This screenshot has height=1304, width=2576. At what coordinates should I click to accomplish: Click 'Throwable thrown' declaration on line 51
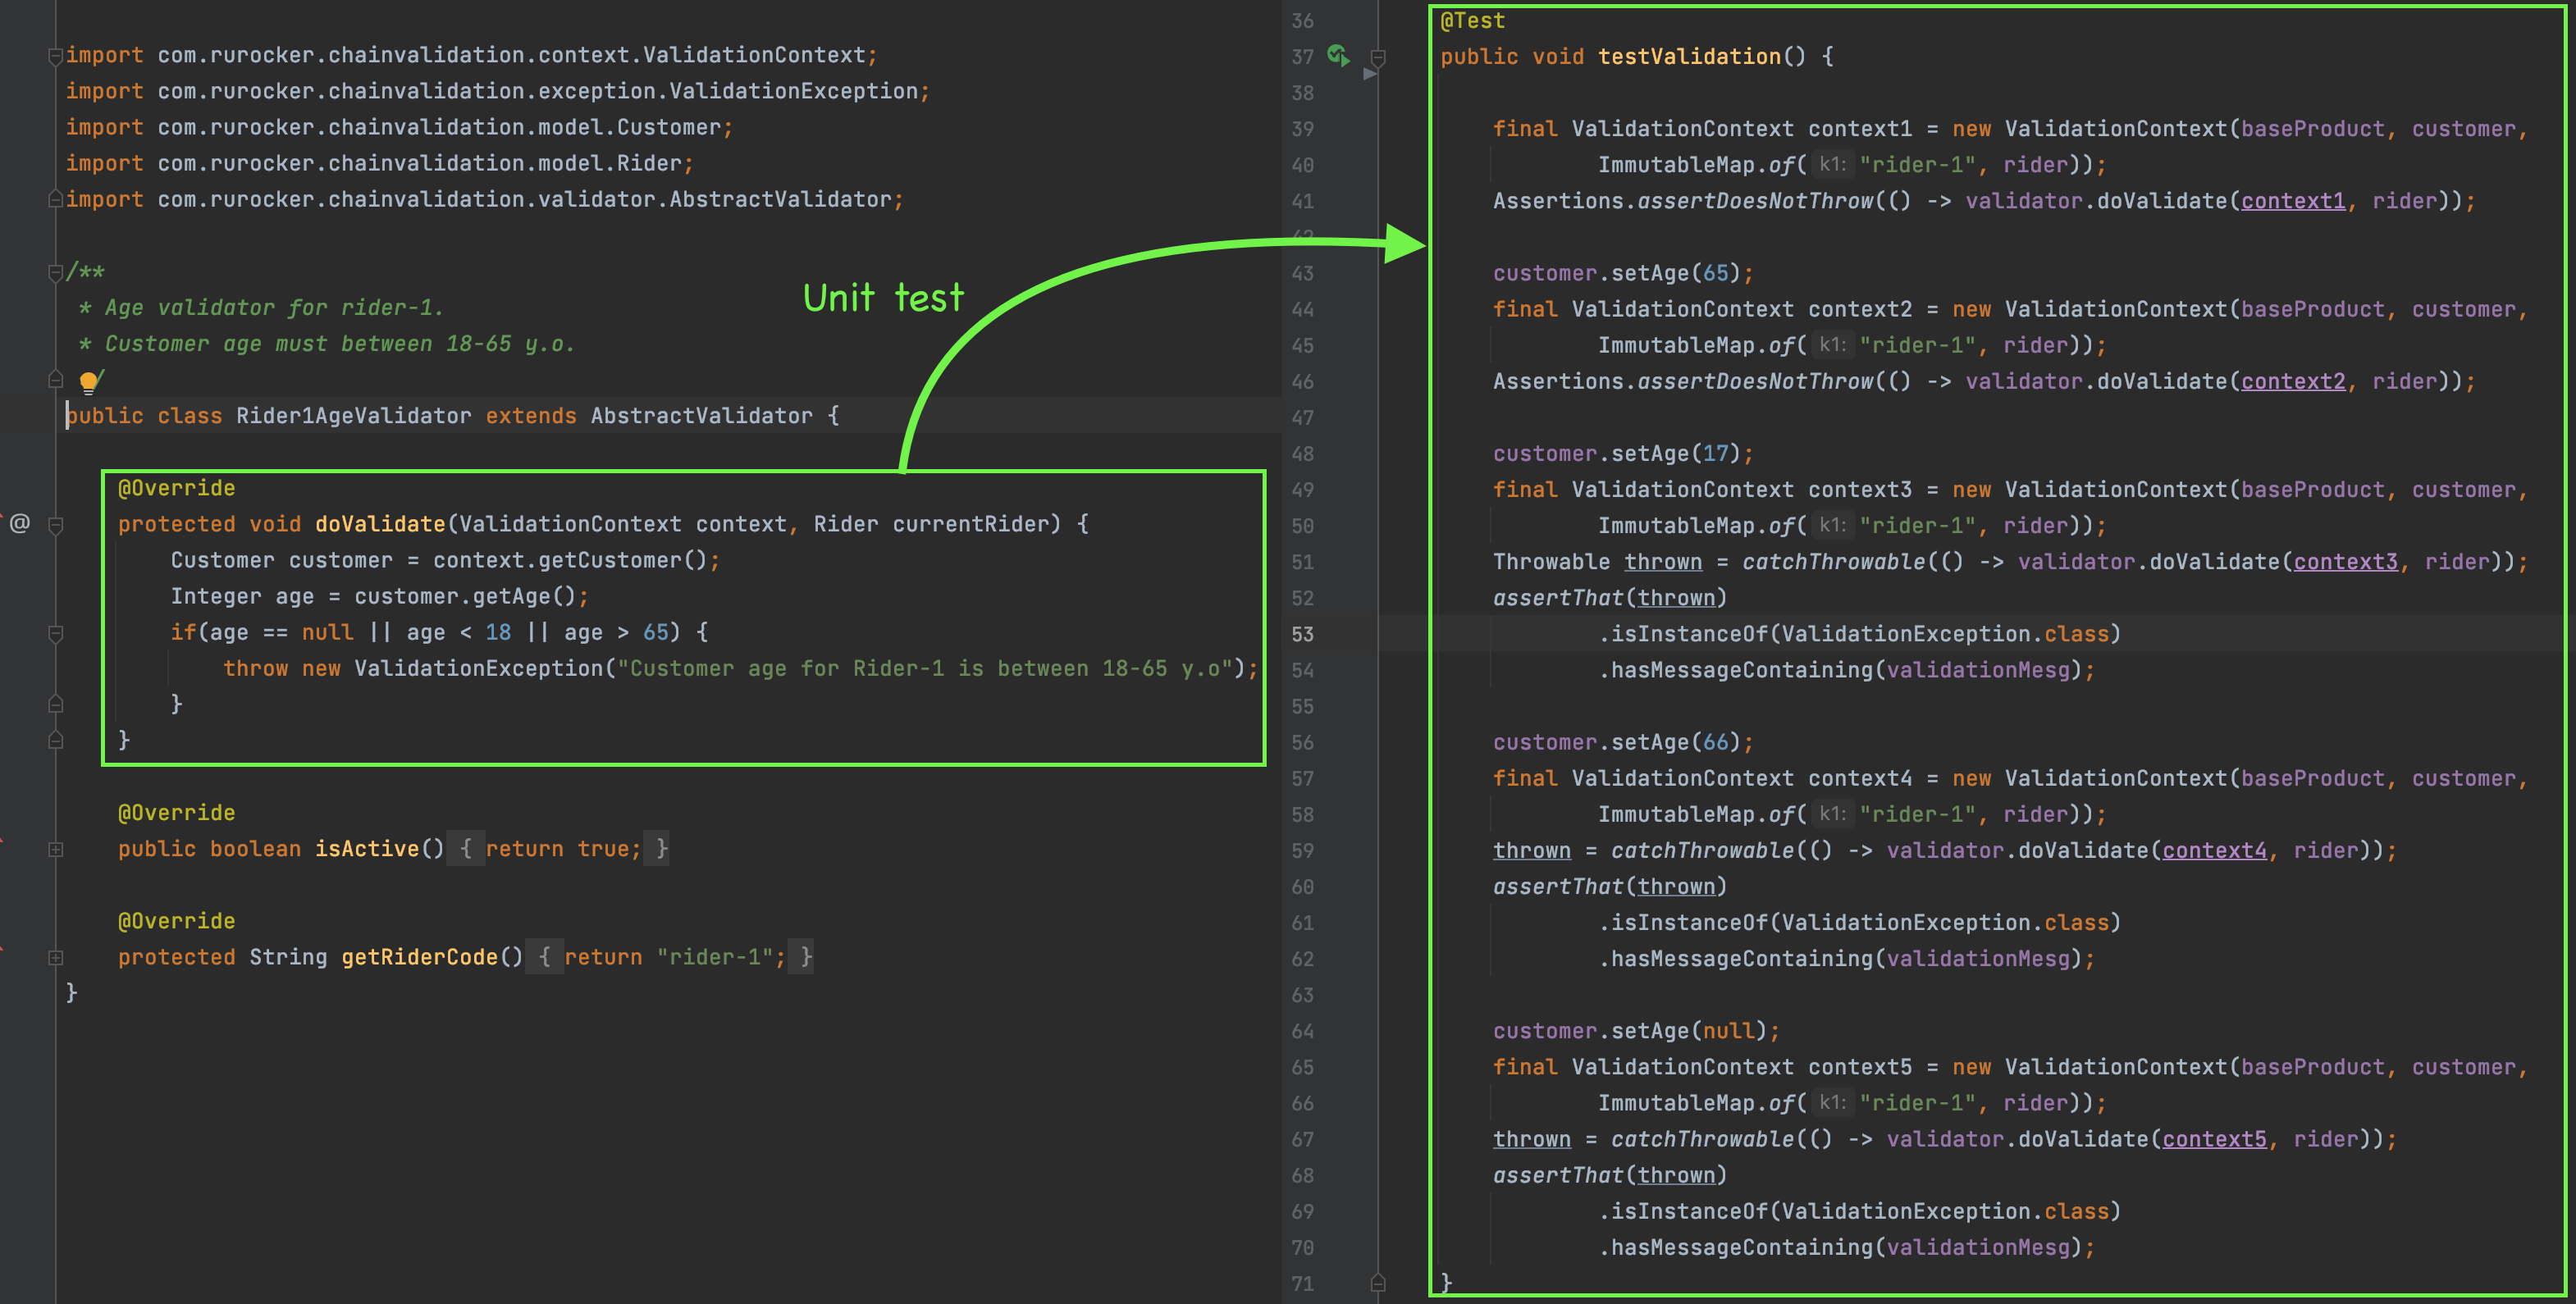coord(1597,562)
